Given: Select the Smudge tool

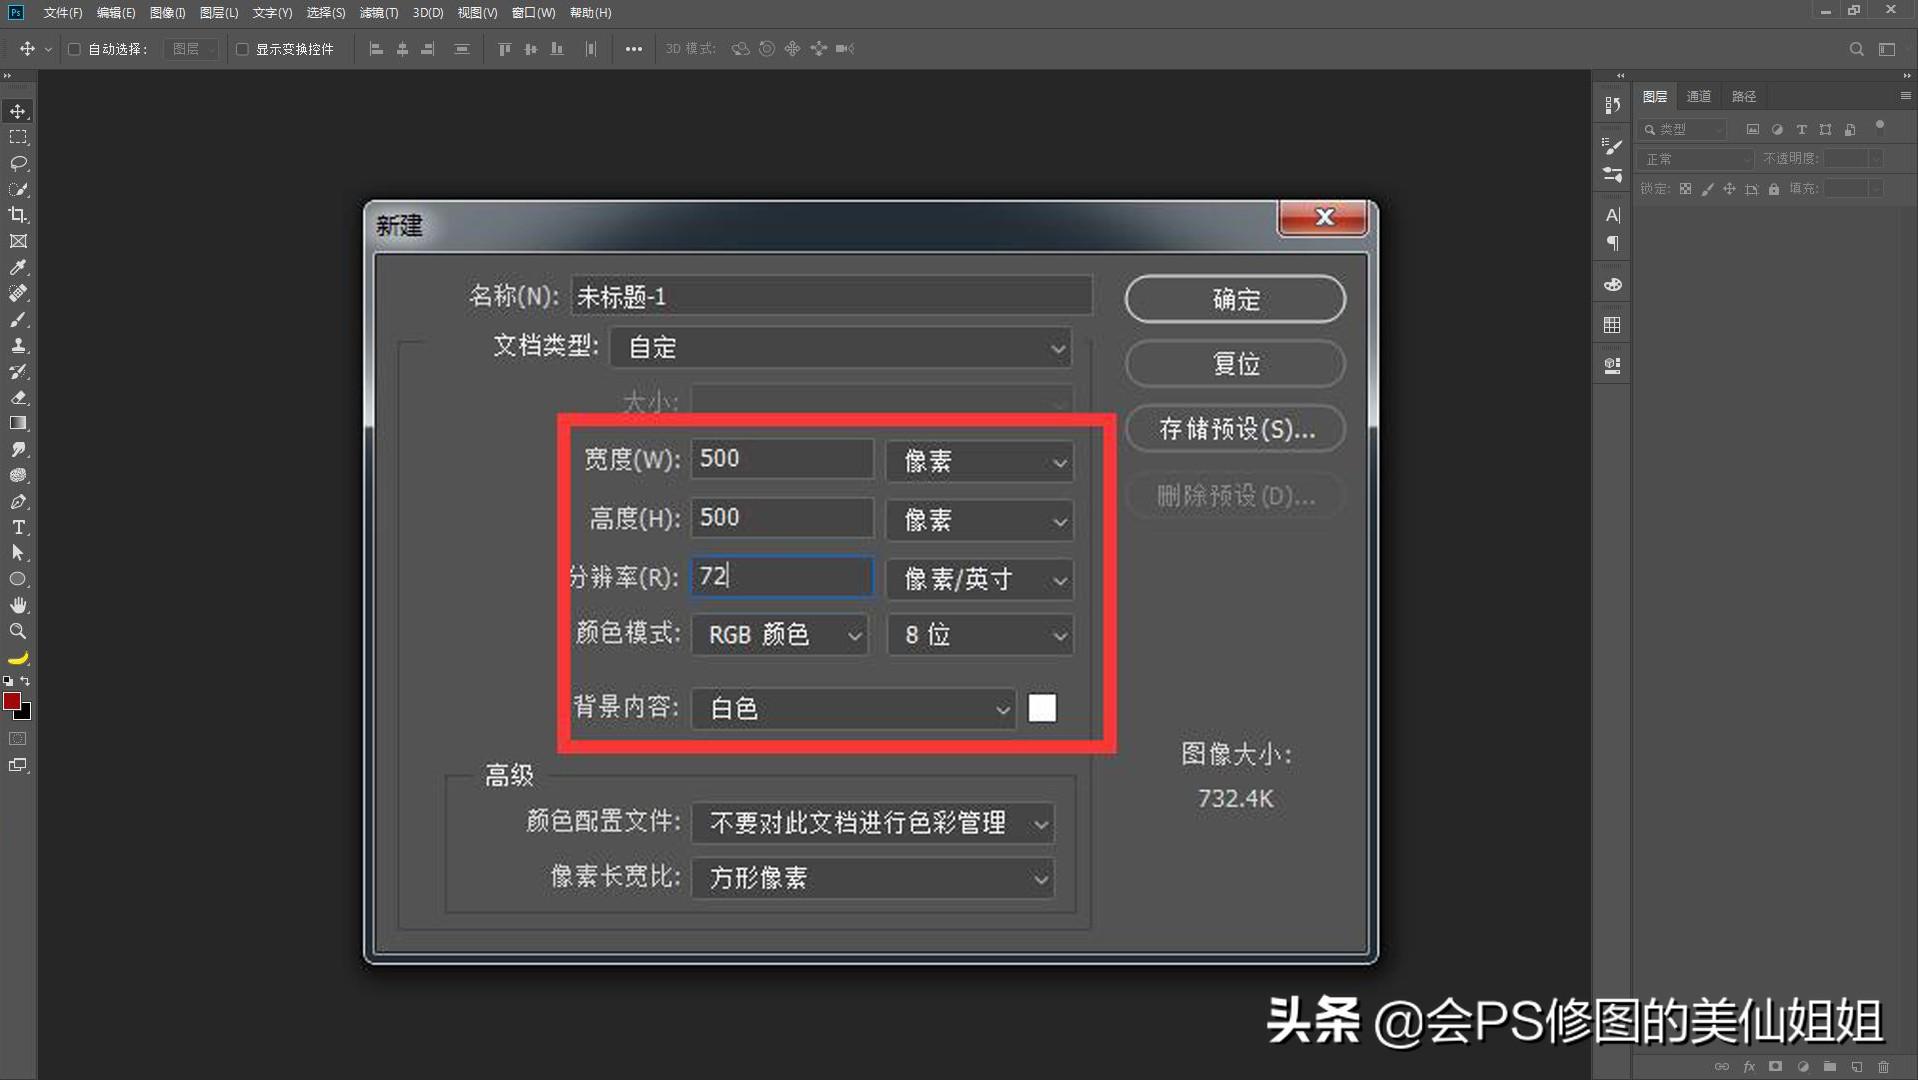Looking at the screenshot, I should (x=18, y=449).
